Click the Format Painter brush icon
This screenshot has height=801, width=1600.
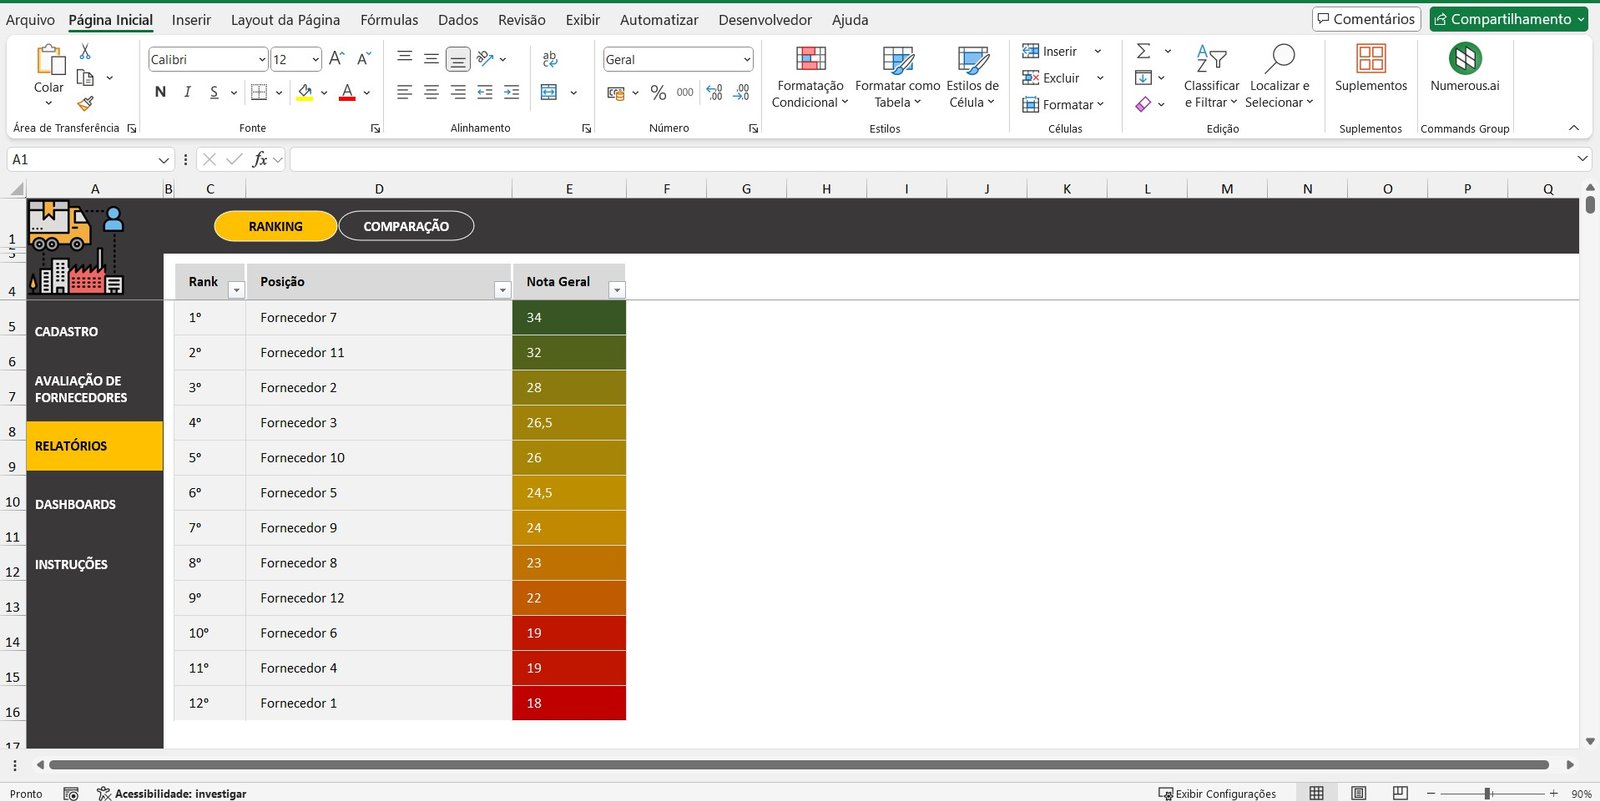pos(85,103)
